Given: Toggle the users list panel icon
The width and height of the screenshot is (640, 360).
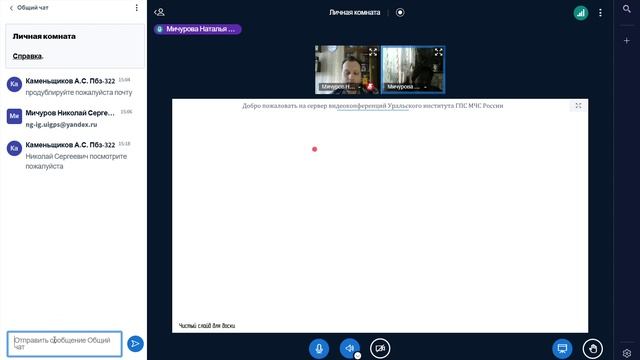Looking at the screenshot, I should pyautogui.click(x=159, y=12).
